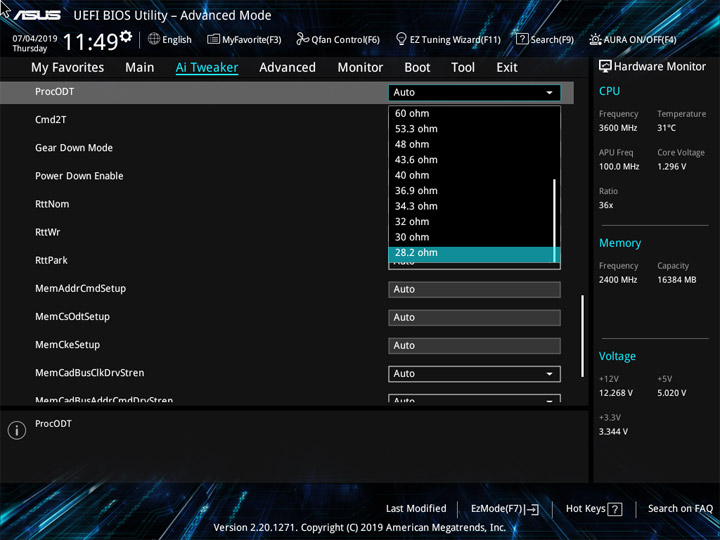Click the Last Modified button
Viewport: 720px width, 540px height.
[416, 509]
